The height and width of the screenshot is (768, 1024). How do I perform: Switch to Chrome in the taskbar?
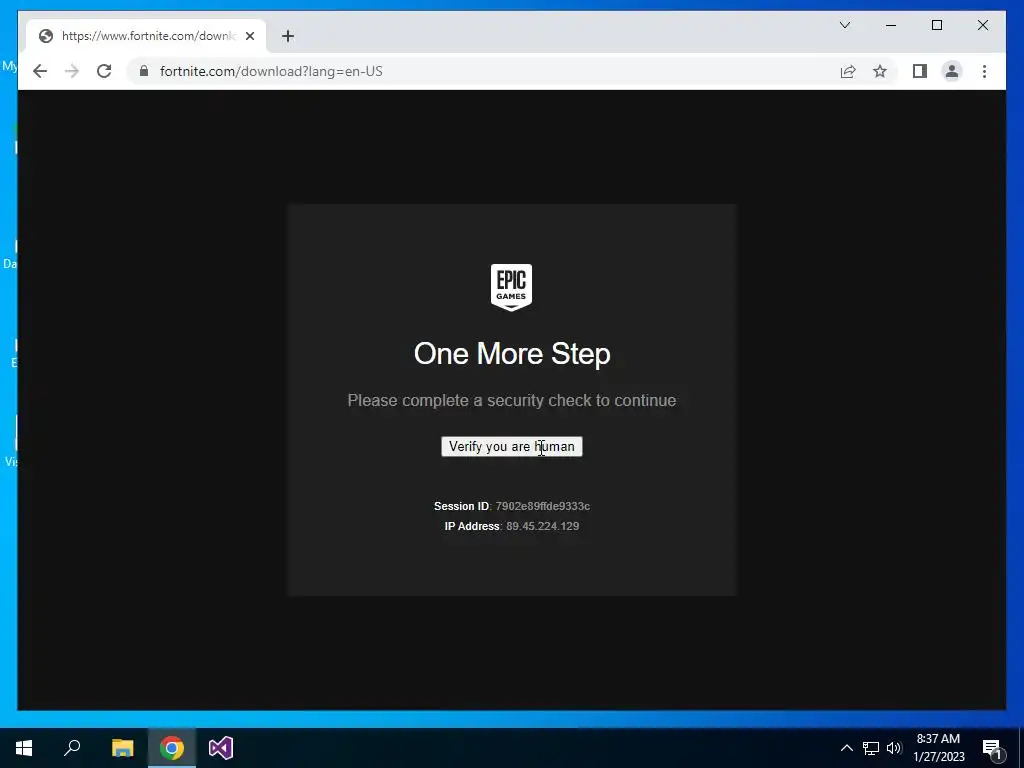tap(172, 748)
